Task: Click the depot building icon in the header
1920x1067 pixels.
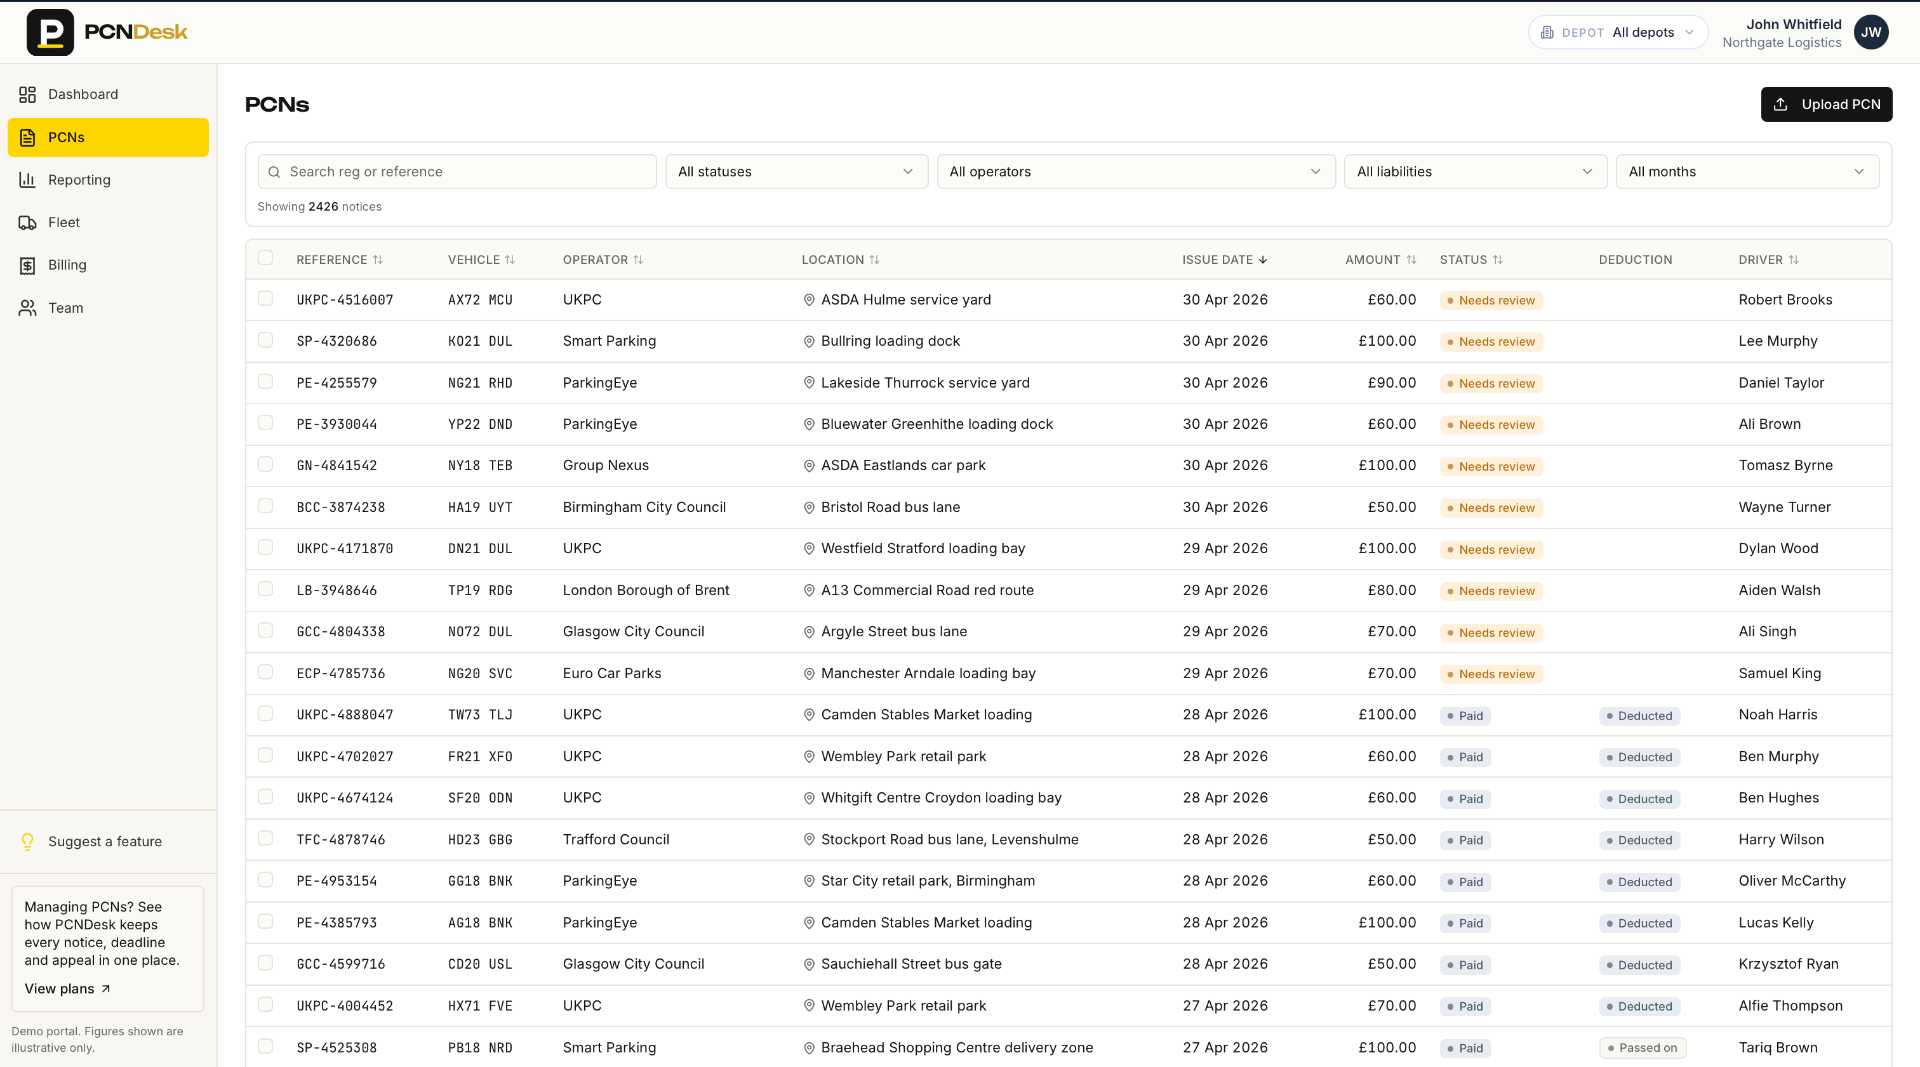Action: [1547, 32]
